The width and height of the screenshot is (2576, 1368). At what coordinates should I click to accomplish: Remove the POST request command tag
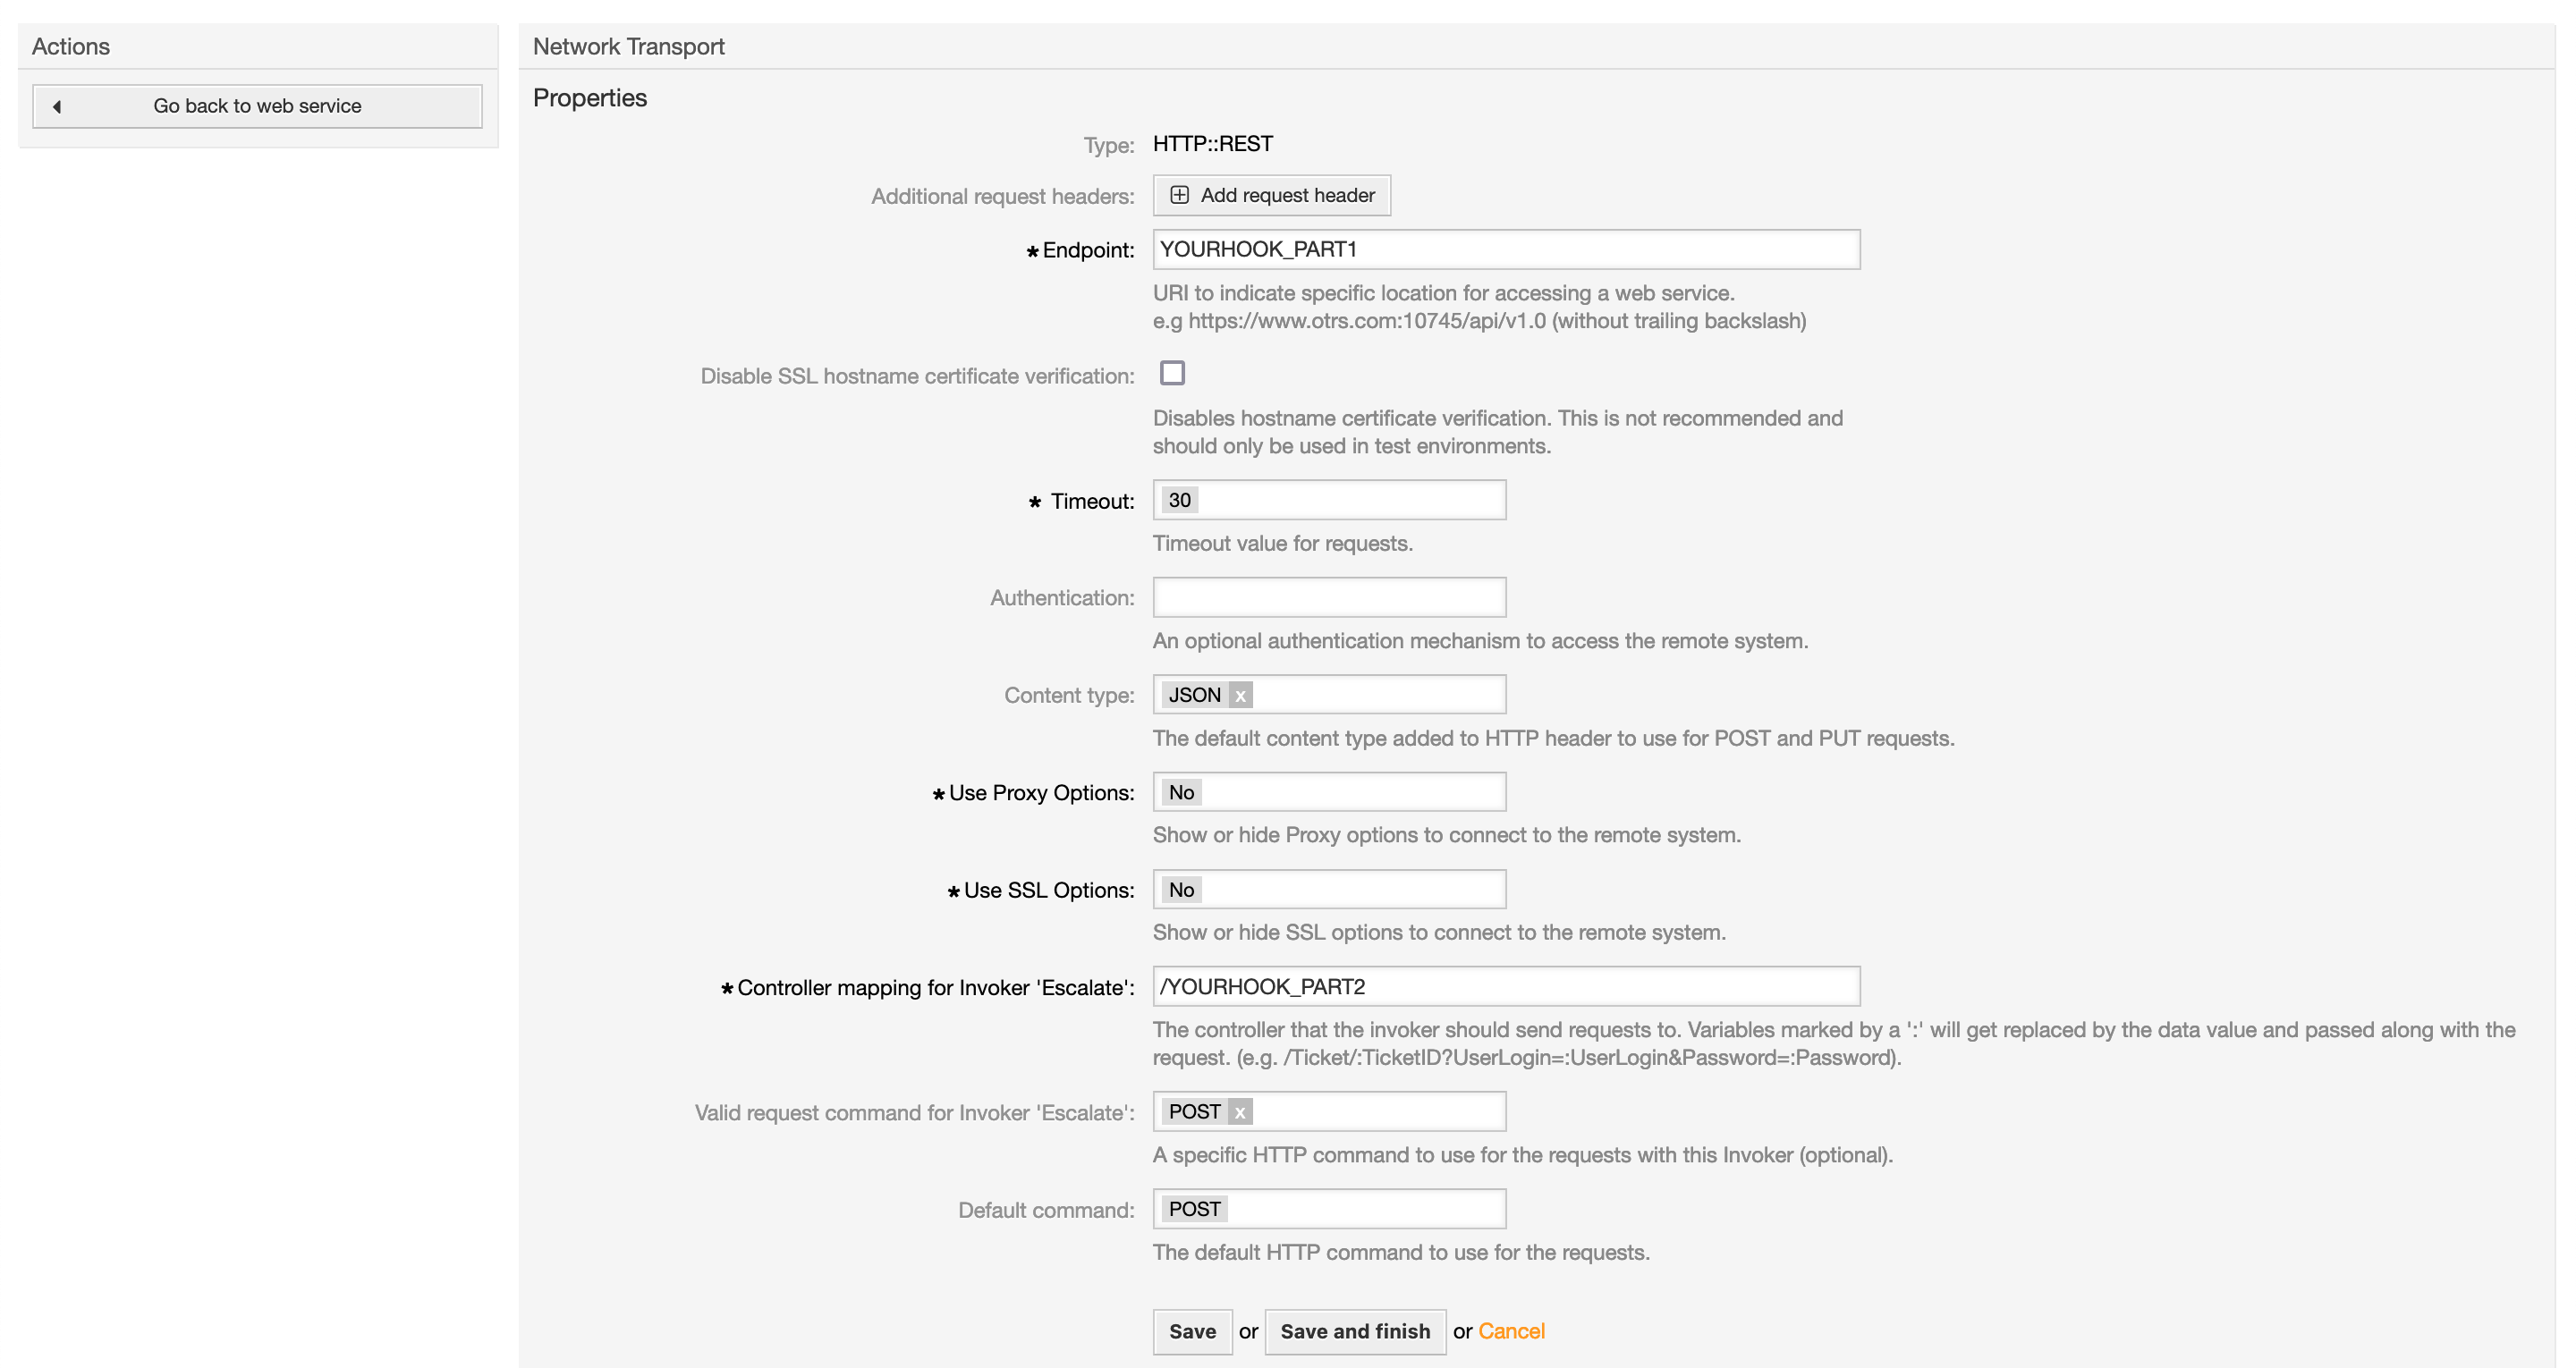point(1239,1112)
